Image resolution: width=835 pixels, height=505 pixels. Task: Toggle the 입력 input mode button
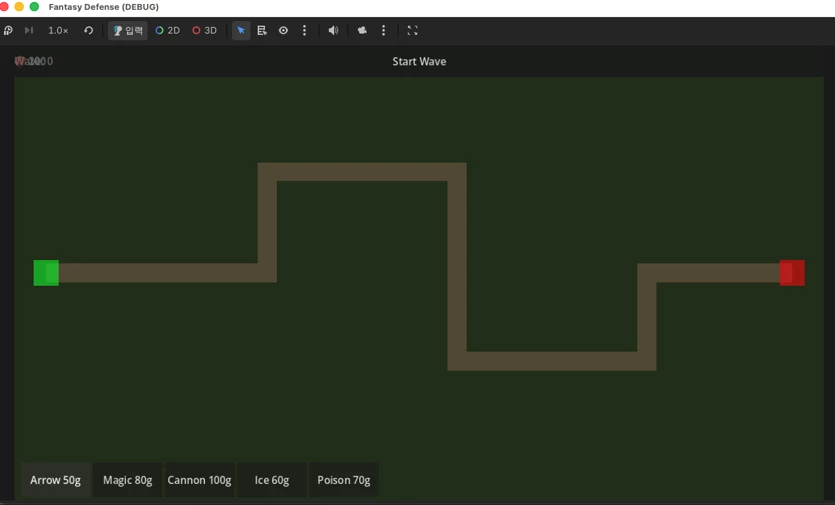click(x=128, y=30)
